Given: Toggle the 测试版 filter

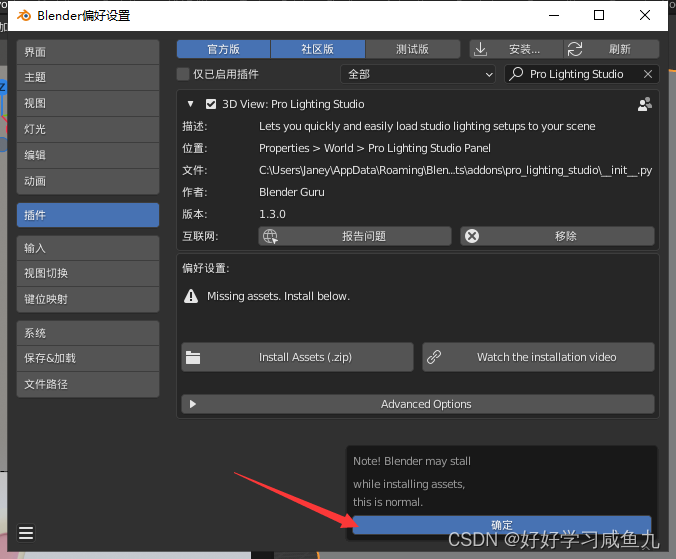Looking at the screenshot, I should point(413,49).
